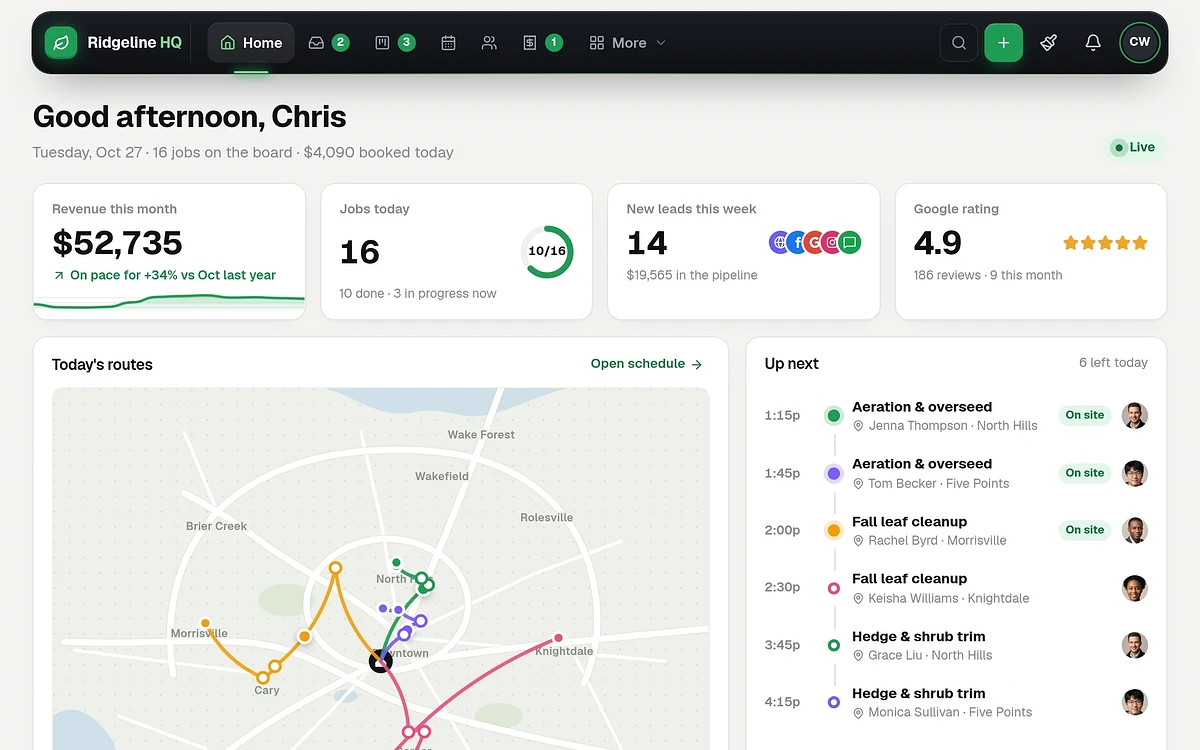Click crew avatar on Keisha Williams row
Viewport: 1200px width, 750px height.
(x=1134, y=588)
